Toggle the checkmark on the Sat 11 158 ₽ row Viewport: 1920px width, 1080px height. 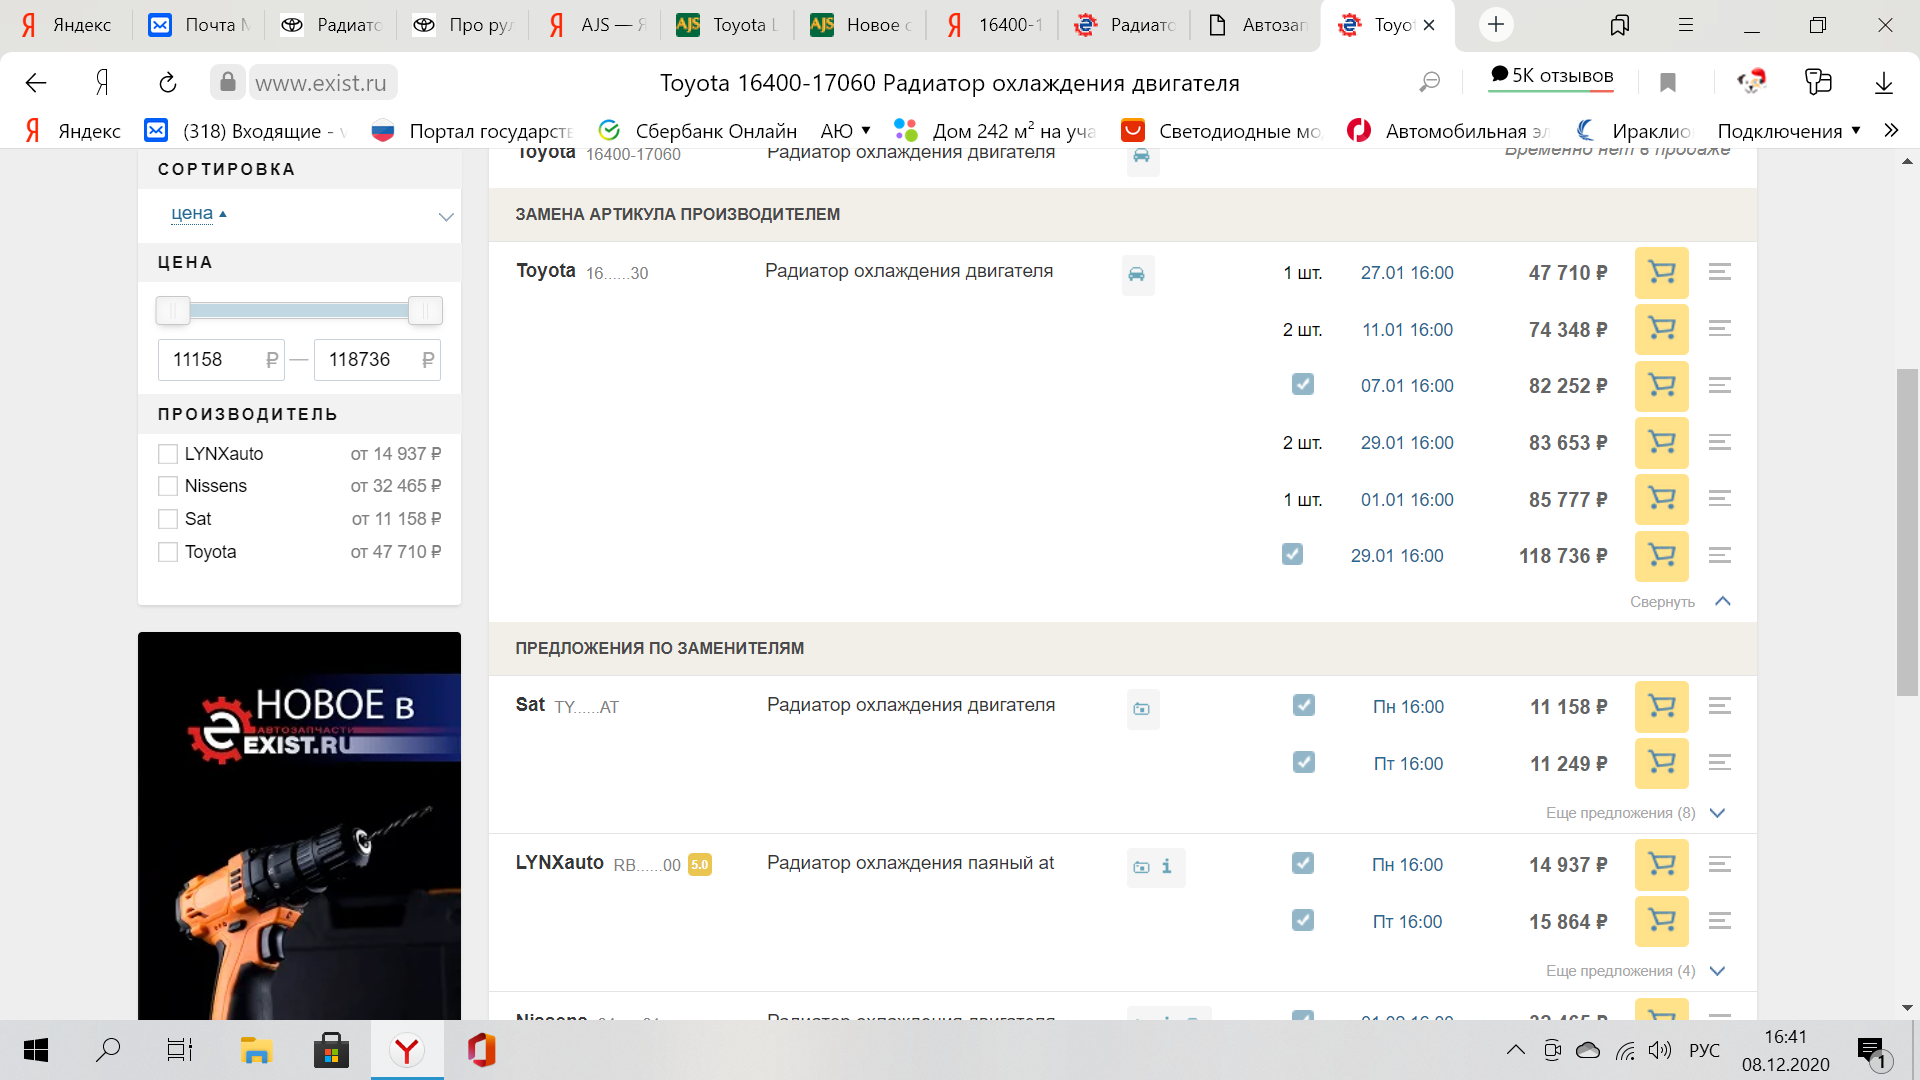point(1303,705)
